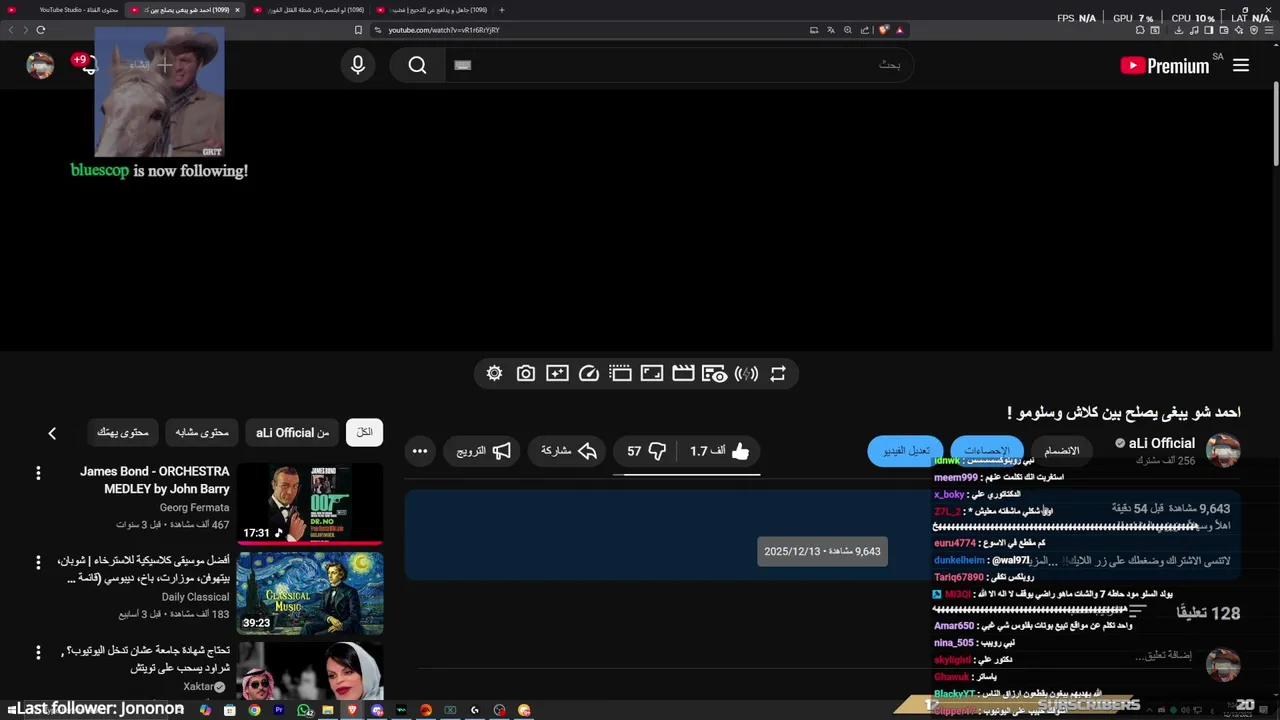Go to YouTube Premium home logo
The image size is (1280, 720).
coord(1165,65)
